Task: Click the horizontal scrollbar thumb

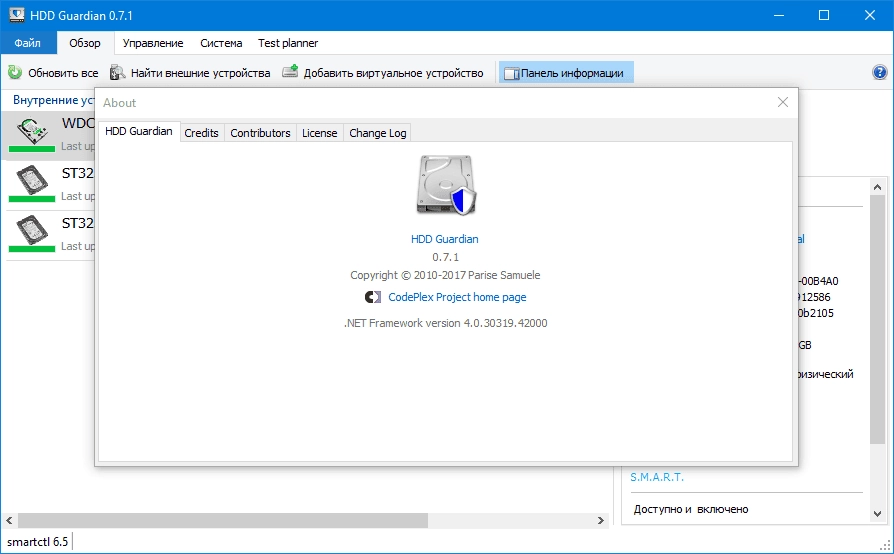Action: [x=223, y=520]
